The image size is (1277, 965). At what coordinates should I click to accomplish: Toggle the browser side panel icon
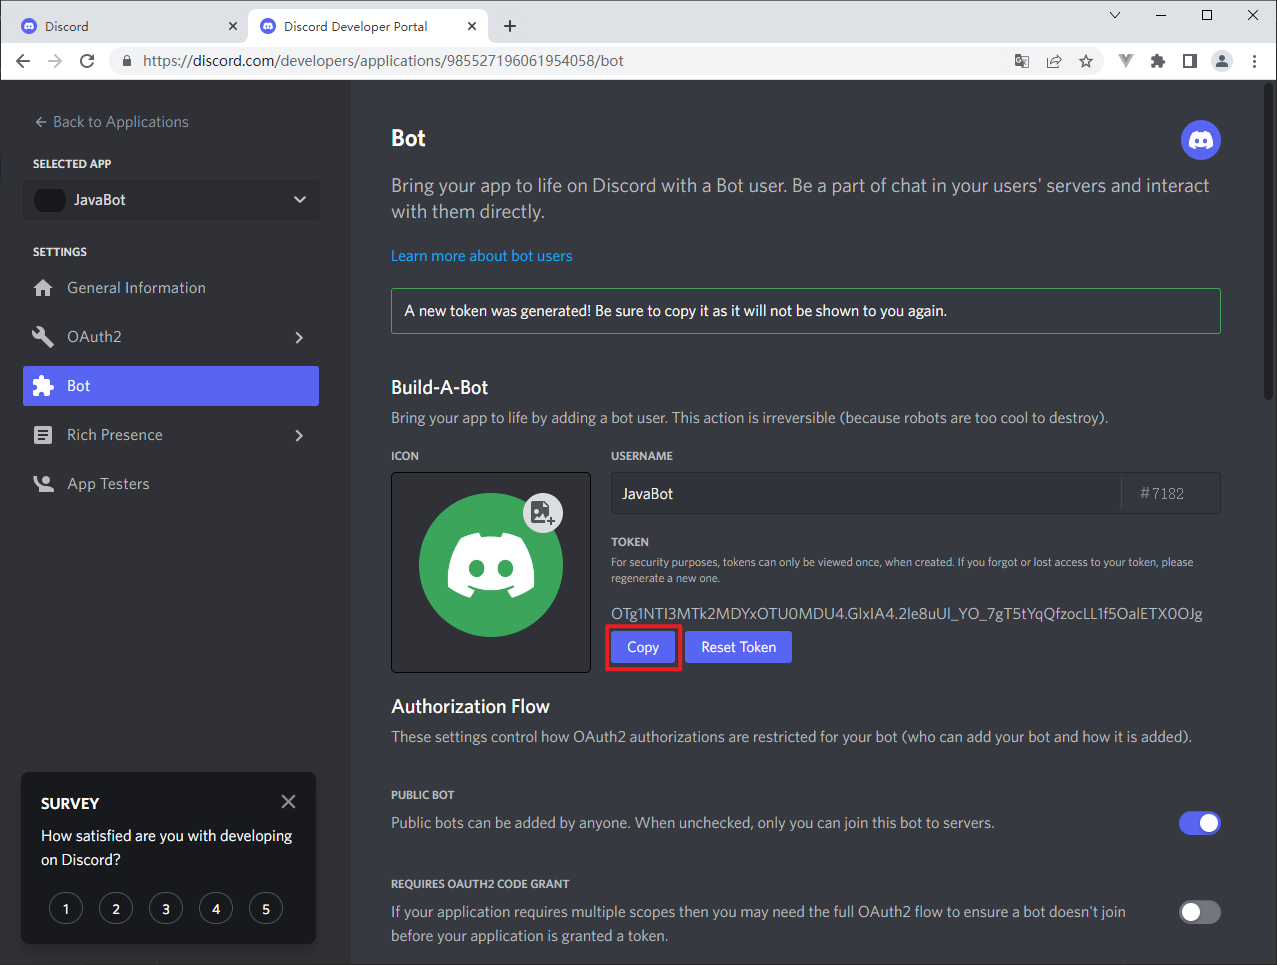(1190, 61)
